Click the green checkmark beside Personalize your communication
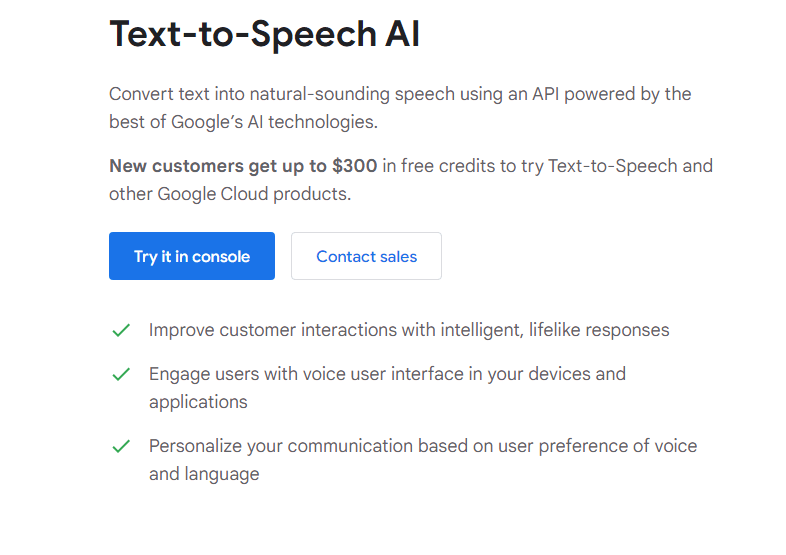This screenshot has height=555, width=786. click(121, 446)
